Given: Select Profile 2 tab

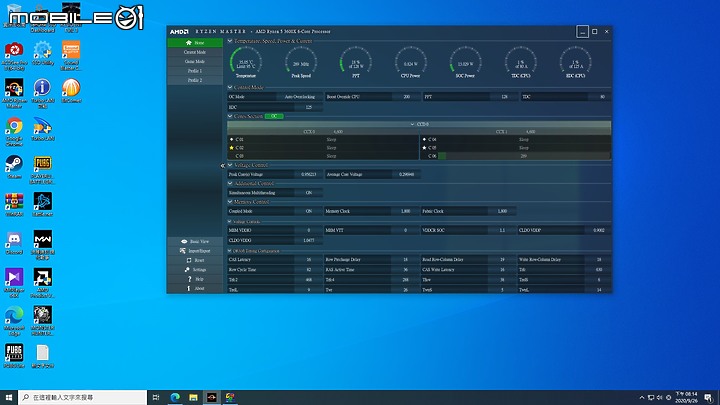Looking at the screenshot, I should 195,80.
